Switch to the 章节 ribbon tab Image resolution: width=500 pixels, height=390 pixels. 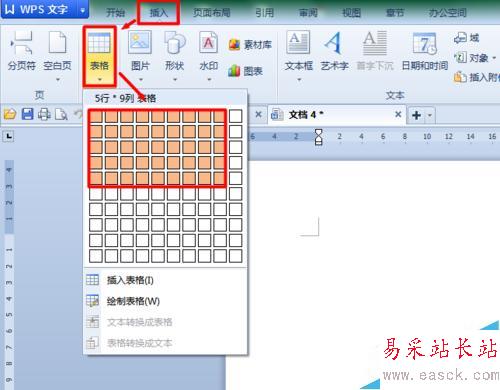[395, 13]
